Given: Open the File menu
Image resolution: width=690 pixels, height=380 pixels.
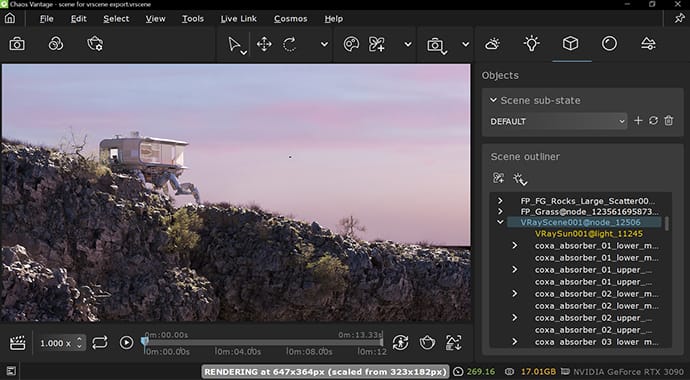Looking at the screenshot, I should pyautogui.click(x=46, y=19).
